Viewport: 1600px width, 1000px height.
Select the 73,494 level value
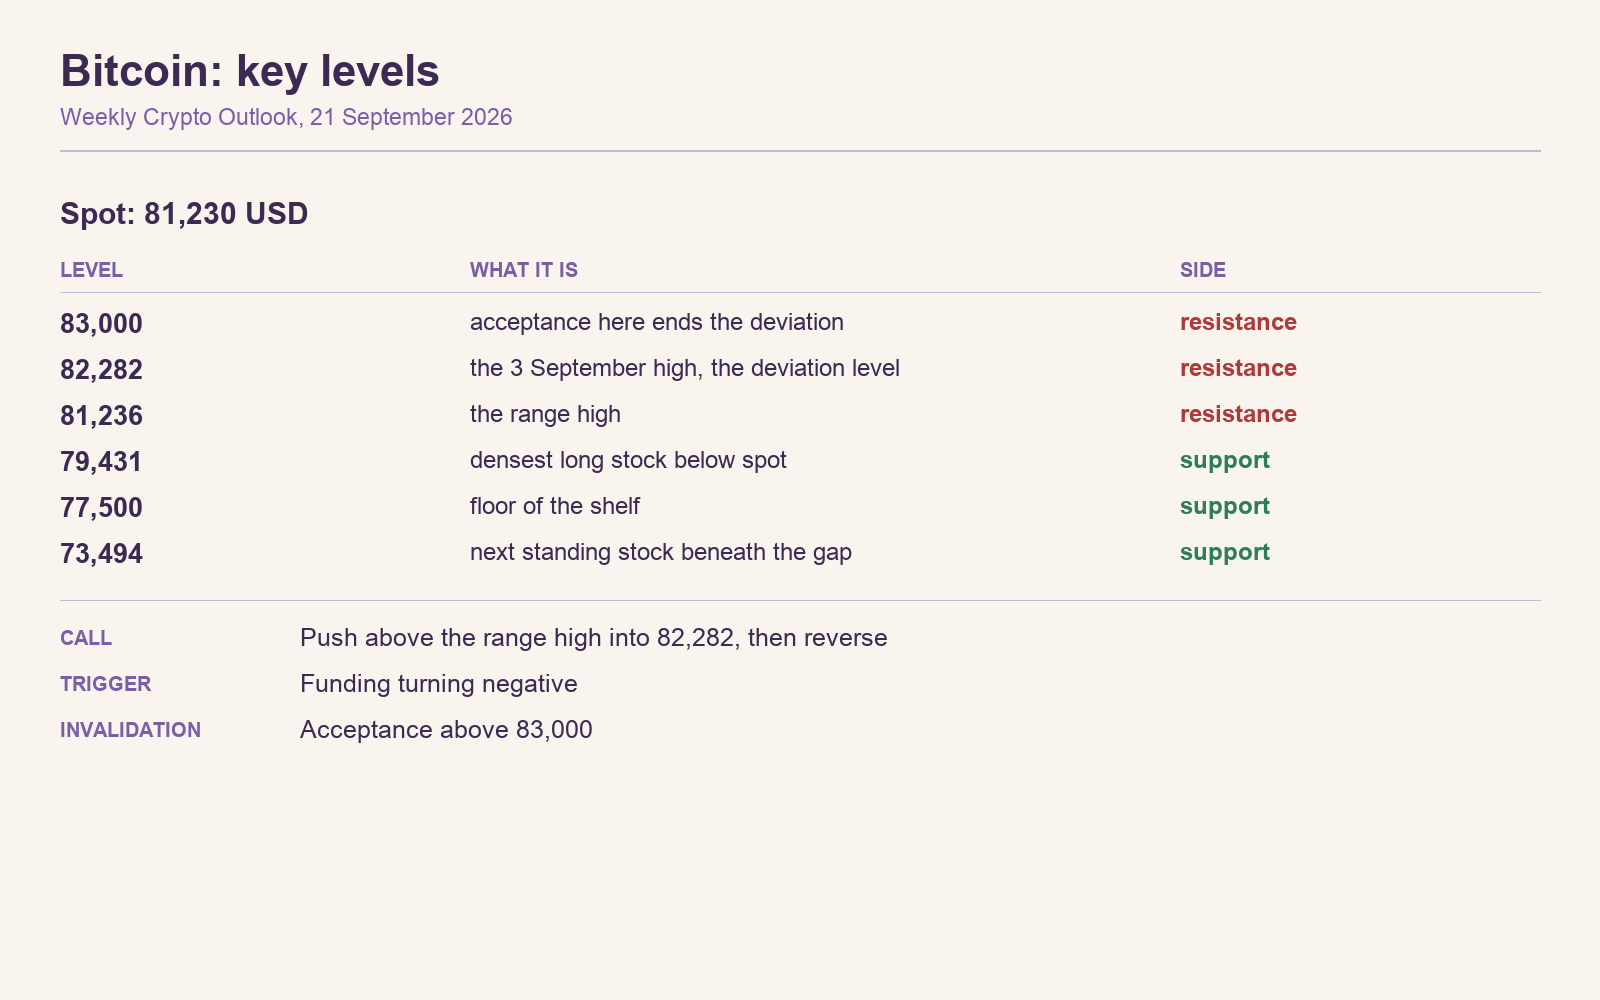101,554
